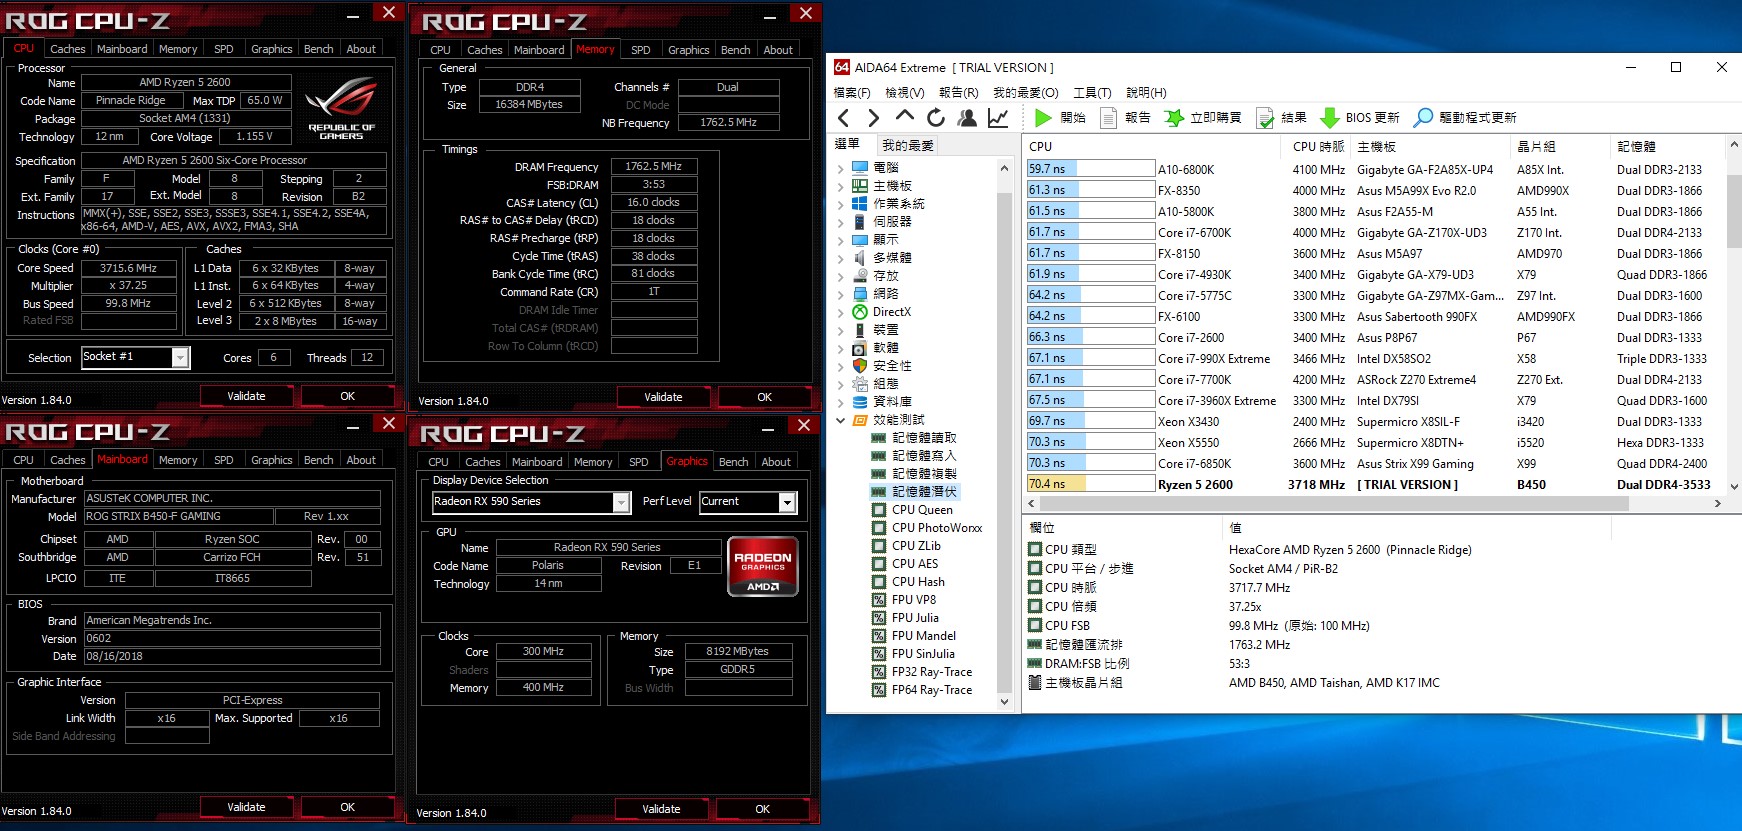Click 立即購買 buy-now toolbar item
This screenshot has width=1742, height=831.
pyautogui.click(x=1203, y=118)
